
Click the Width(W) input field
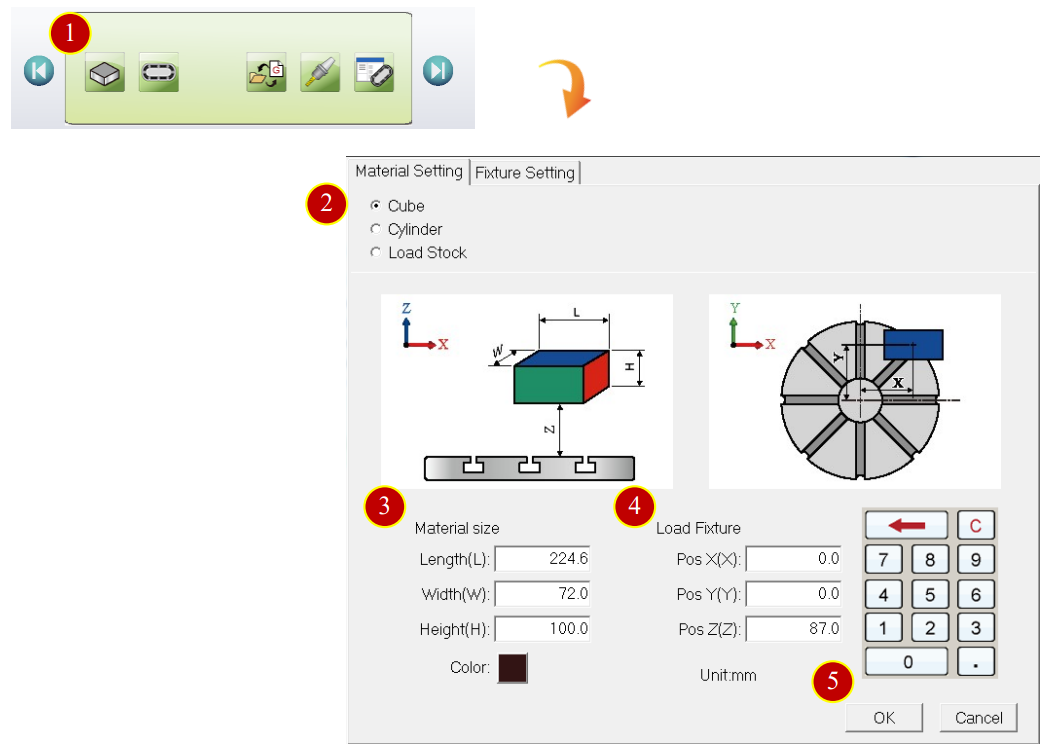coord(542,593)
